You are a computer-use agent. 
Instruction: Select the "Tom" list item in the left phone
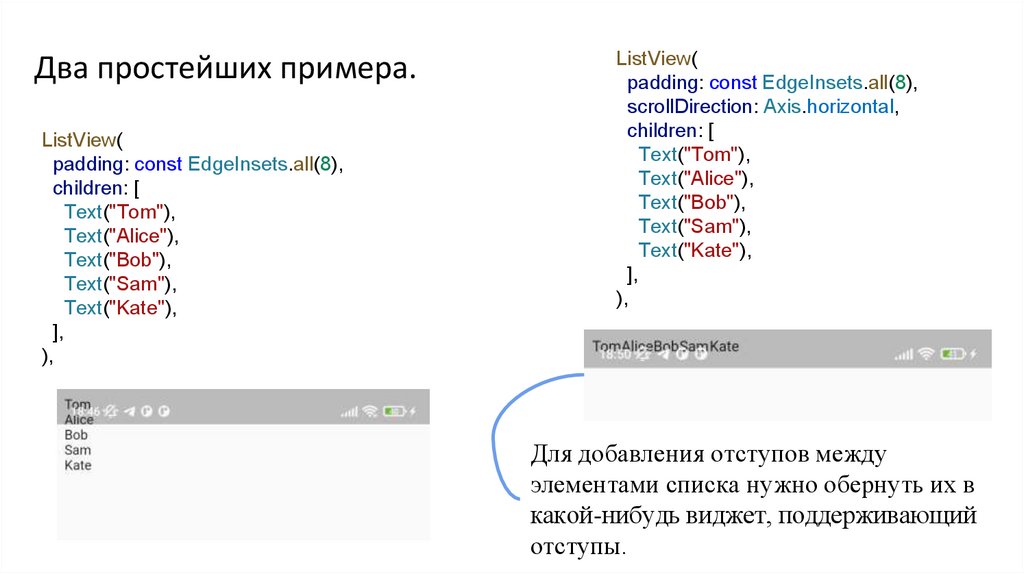tap(78, 405)
